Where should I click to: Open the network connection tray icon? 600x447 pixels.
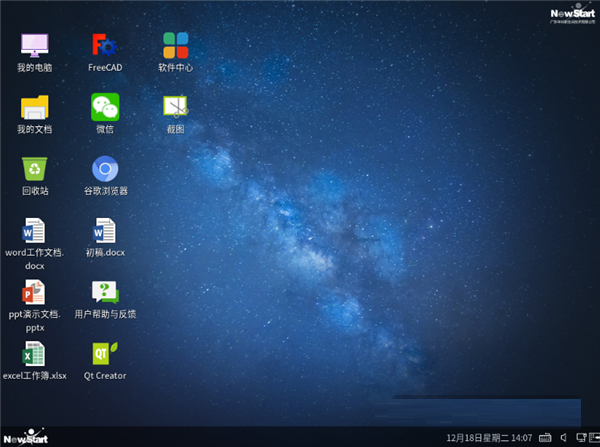click(581, 437)
